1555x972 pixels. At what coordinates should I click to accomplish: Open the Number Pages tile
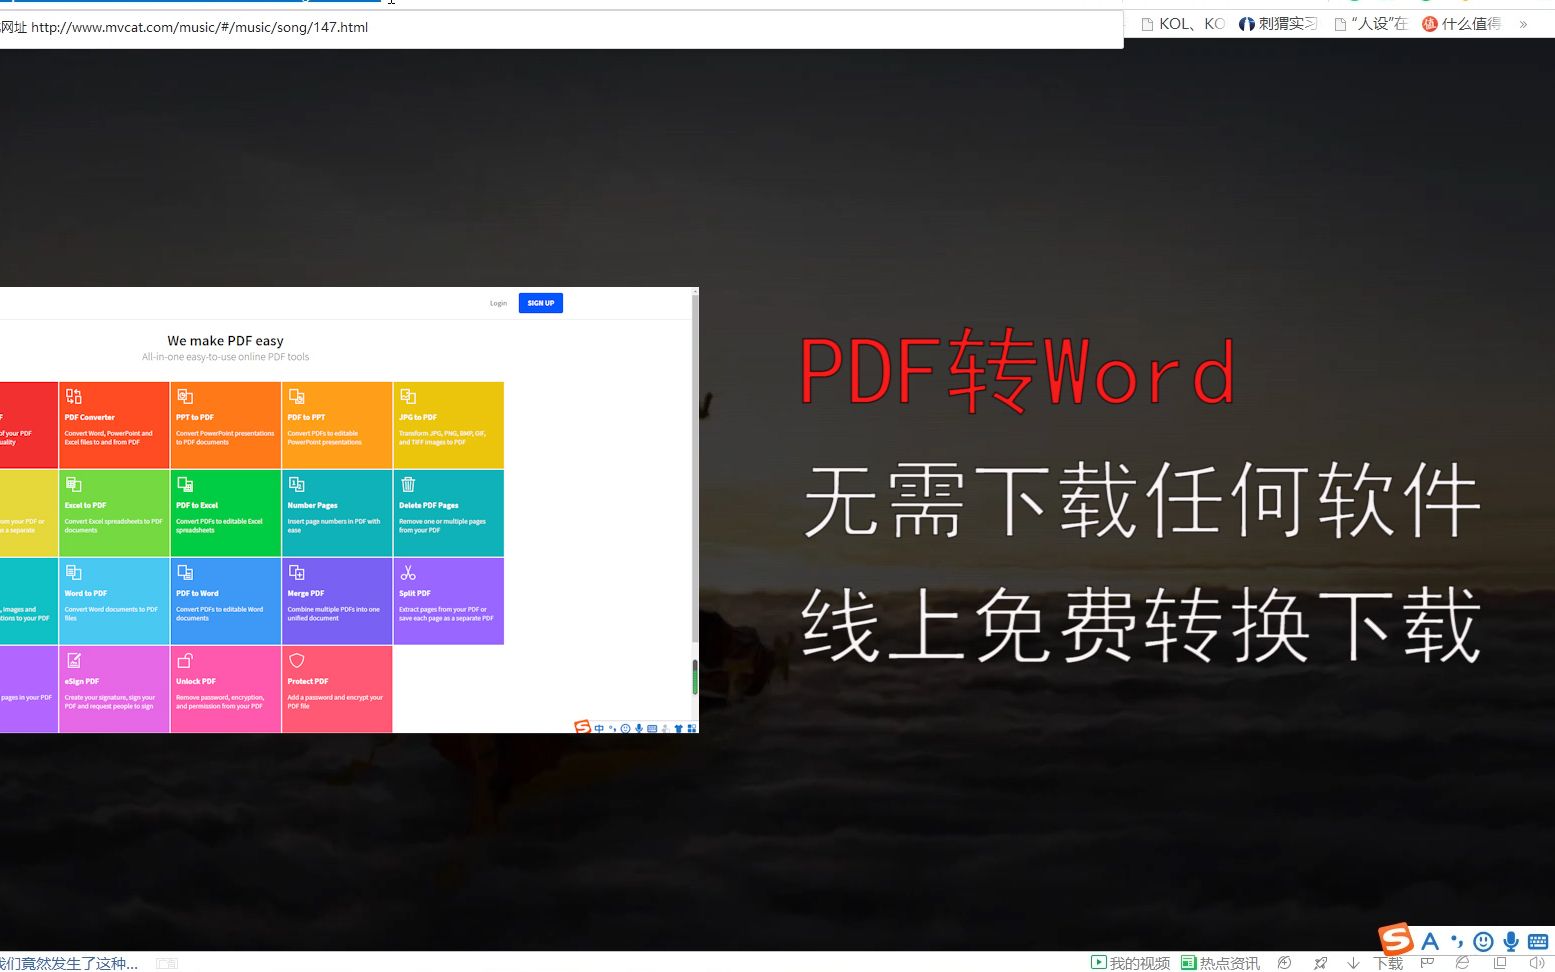click(x=337, y=513)
